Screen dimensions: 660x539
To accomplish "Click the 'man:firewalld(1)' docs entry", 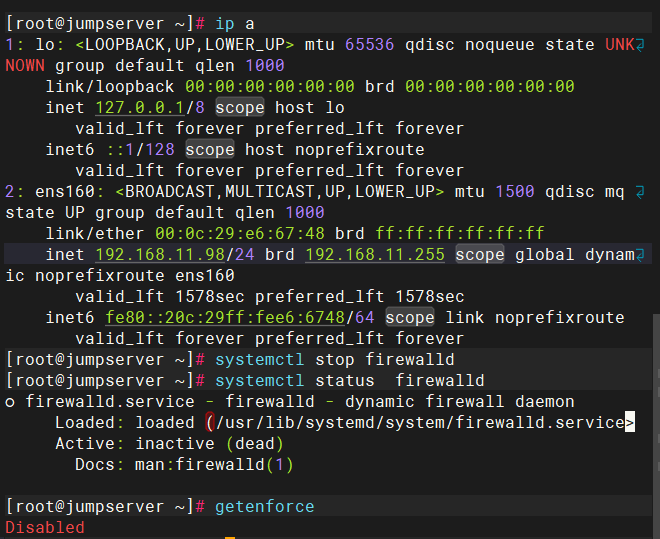I will tap(214, 465).
